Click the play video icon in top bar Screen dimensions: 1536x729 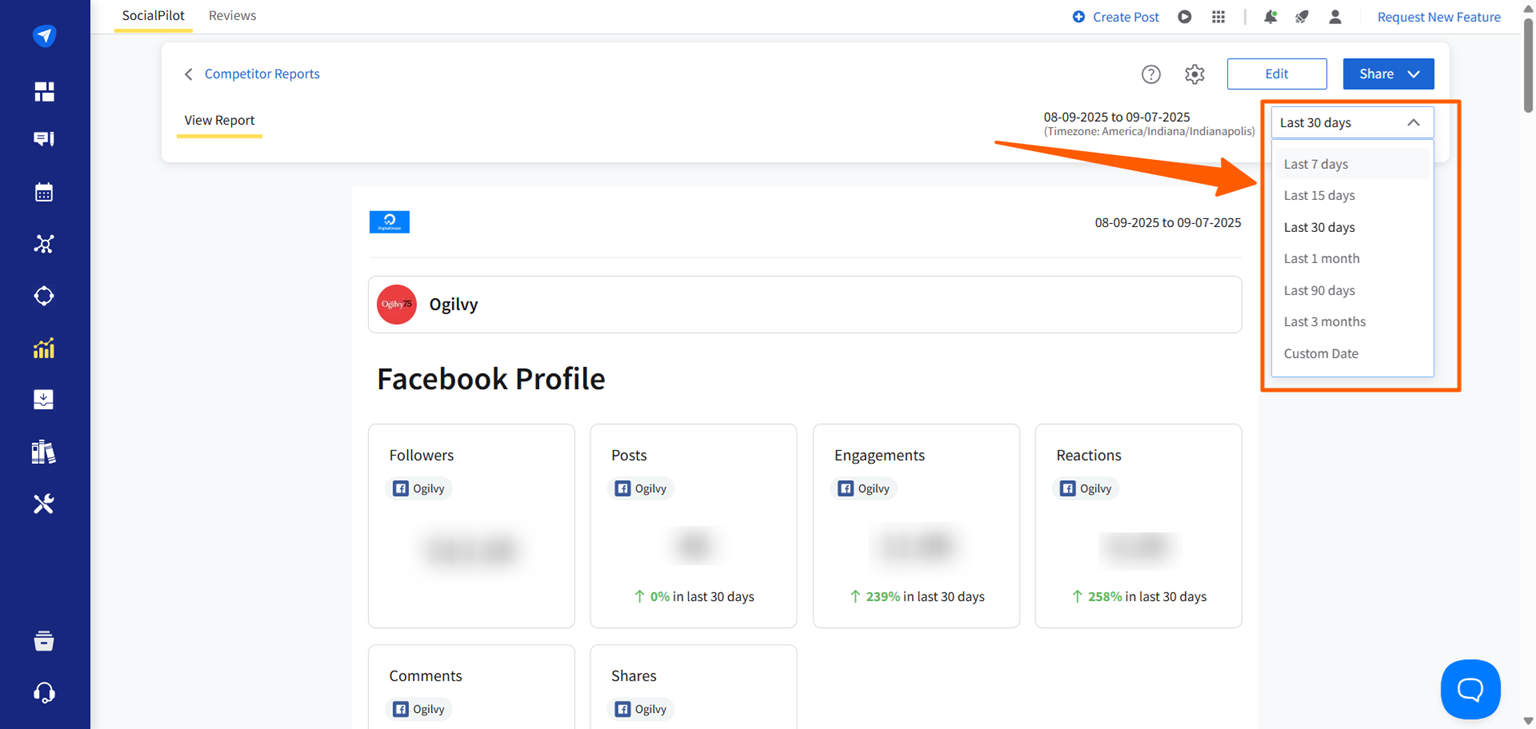pyautogui.click(x=1185, y=17)
